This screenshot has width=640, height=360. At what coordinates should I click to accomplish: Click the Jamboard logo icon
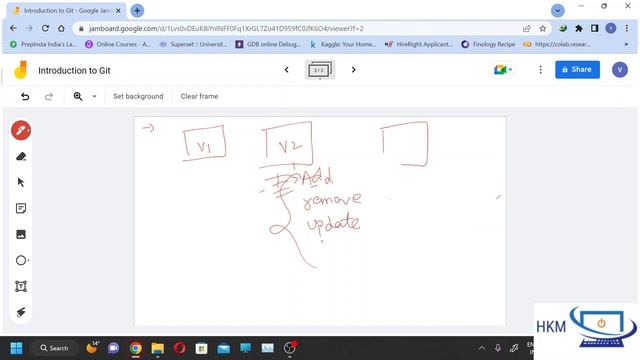[20, 70]
